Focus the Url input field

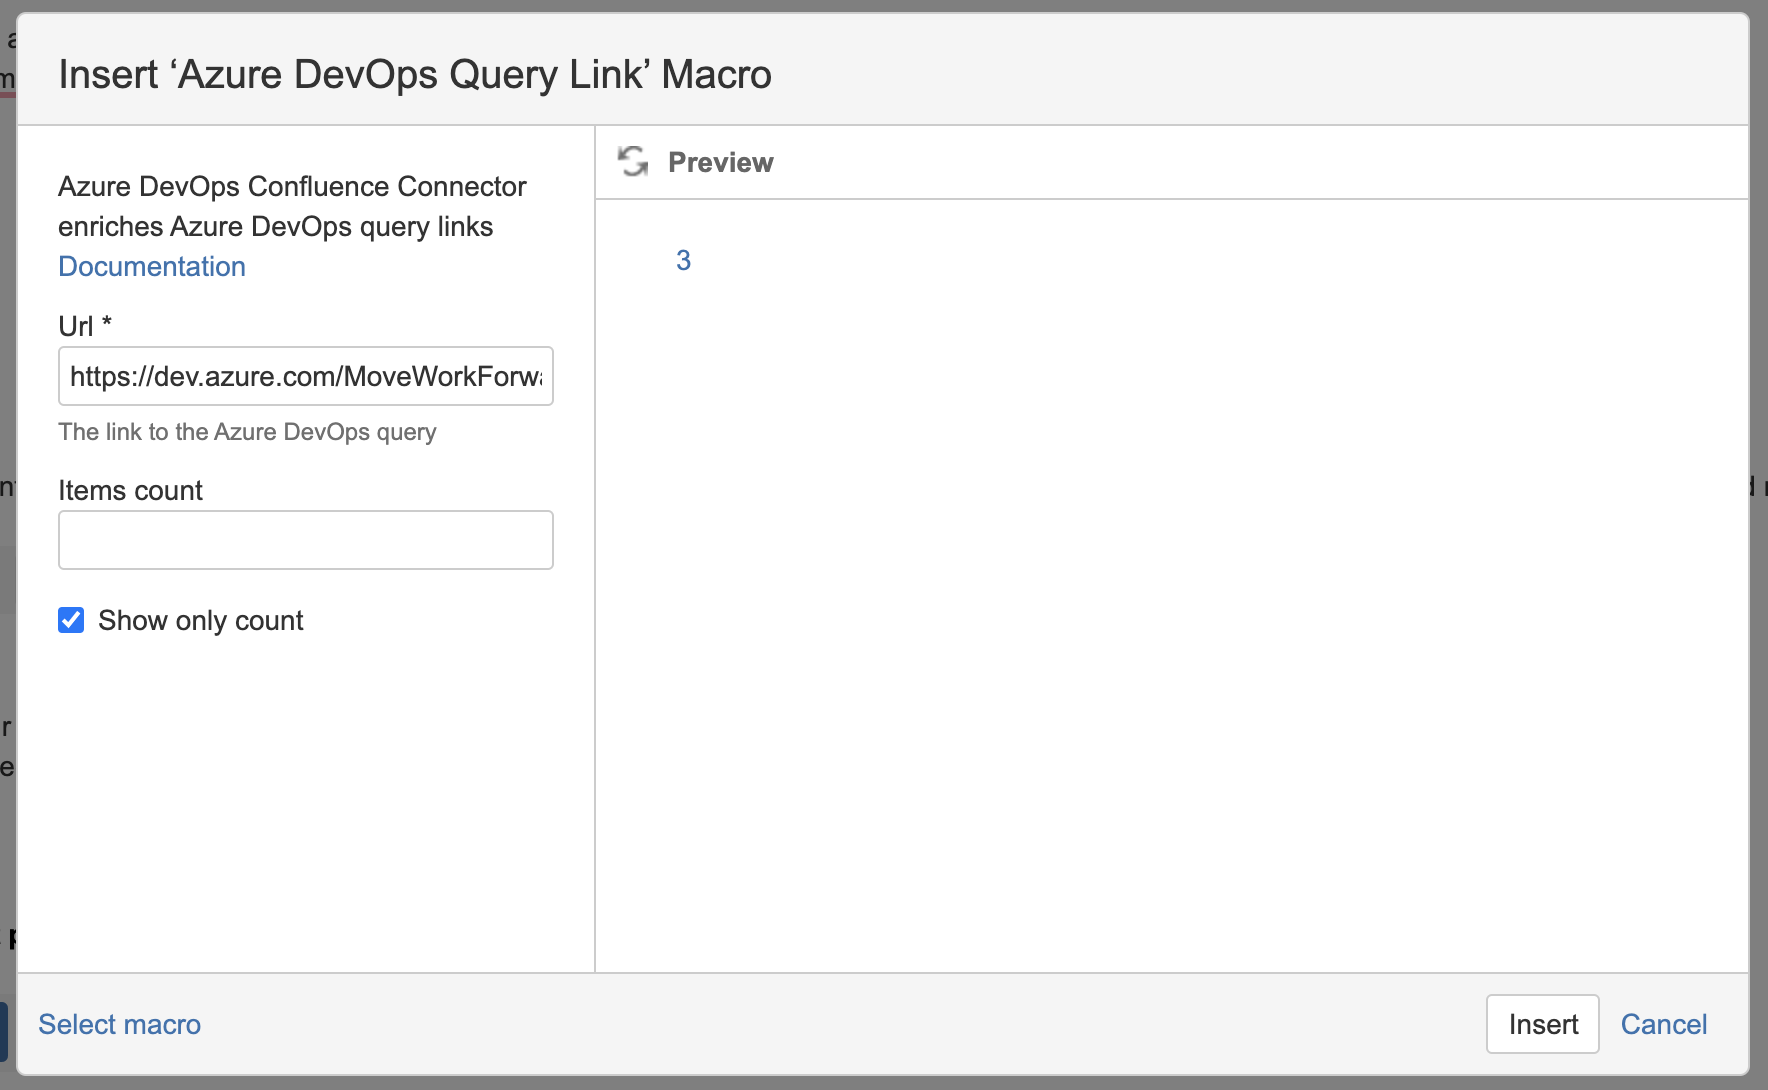[x=305, y=376]
